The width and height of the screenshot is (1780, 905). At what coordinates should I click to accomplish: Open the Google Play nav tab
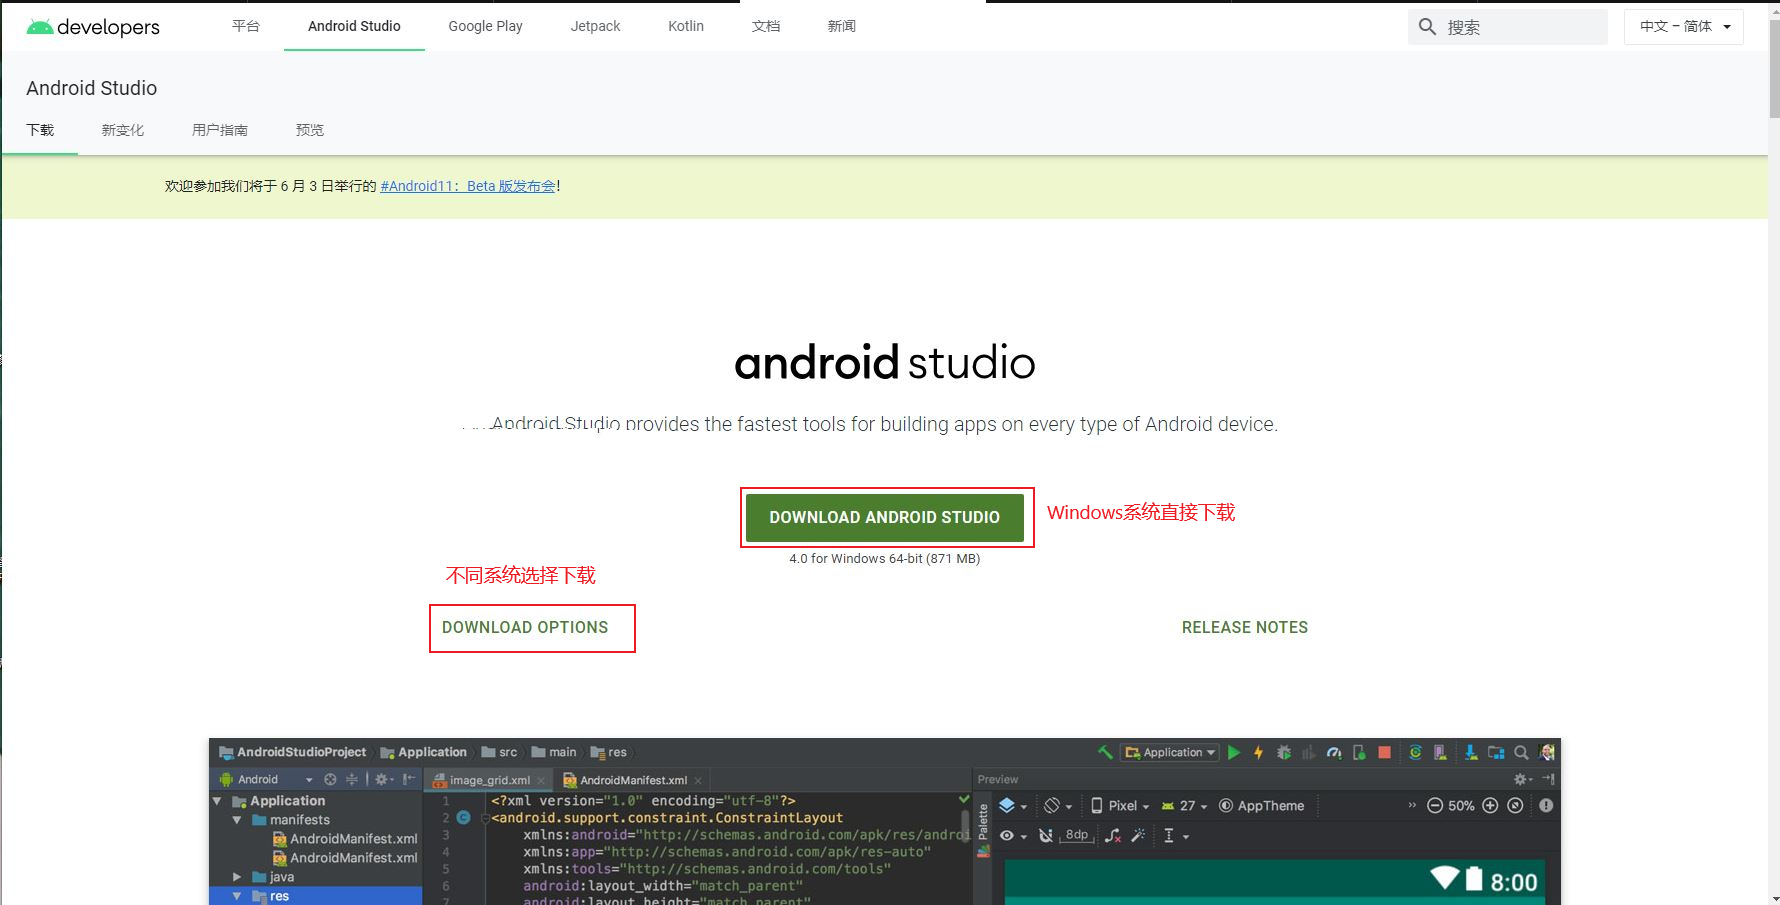(x=485, y=26)
